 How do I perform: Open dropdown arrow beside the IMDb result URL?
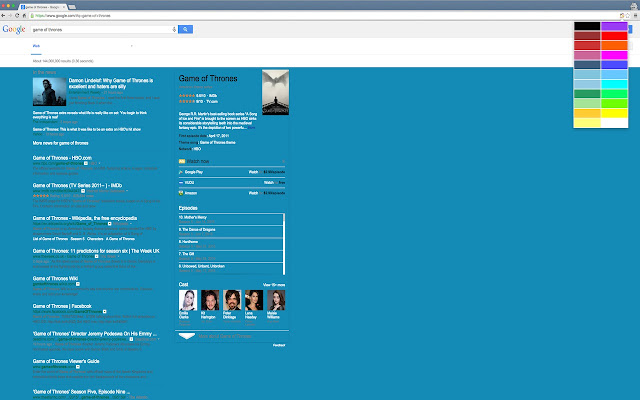[x=83, y=191]
